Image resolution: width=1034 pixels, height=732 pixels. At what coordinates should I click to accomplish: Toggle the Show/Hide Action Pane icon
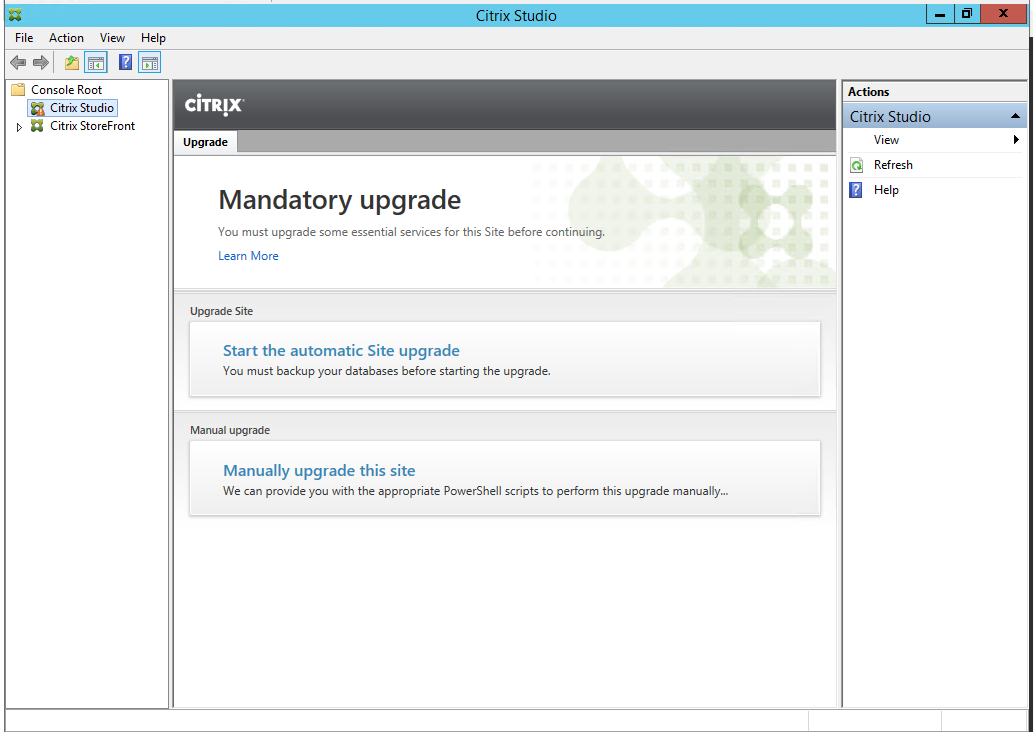(x=150, y=63)
